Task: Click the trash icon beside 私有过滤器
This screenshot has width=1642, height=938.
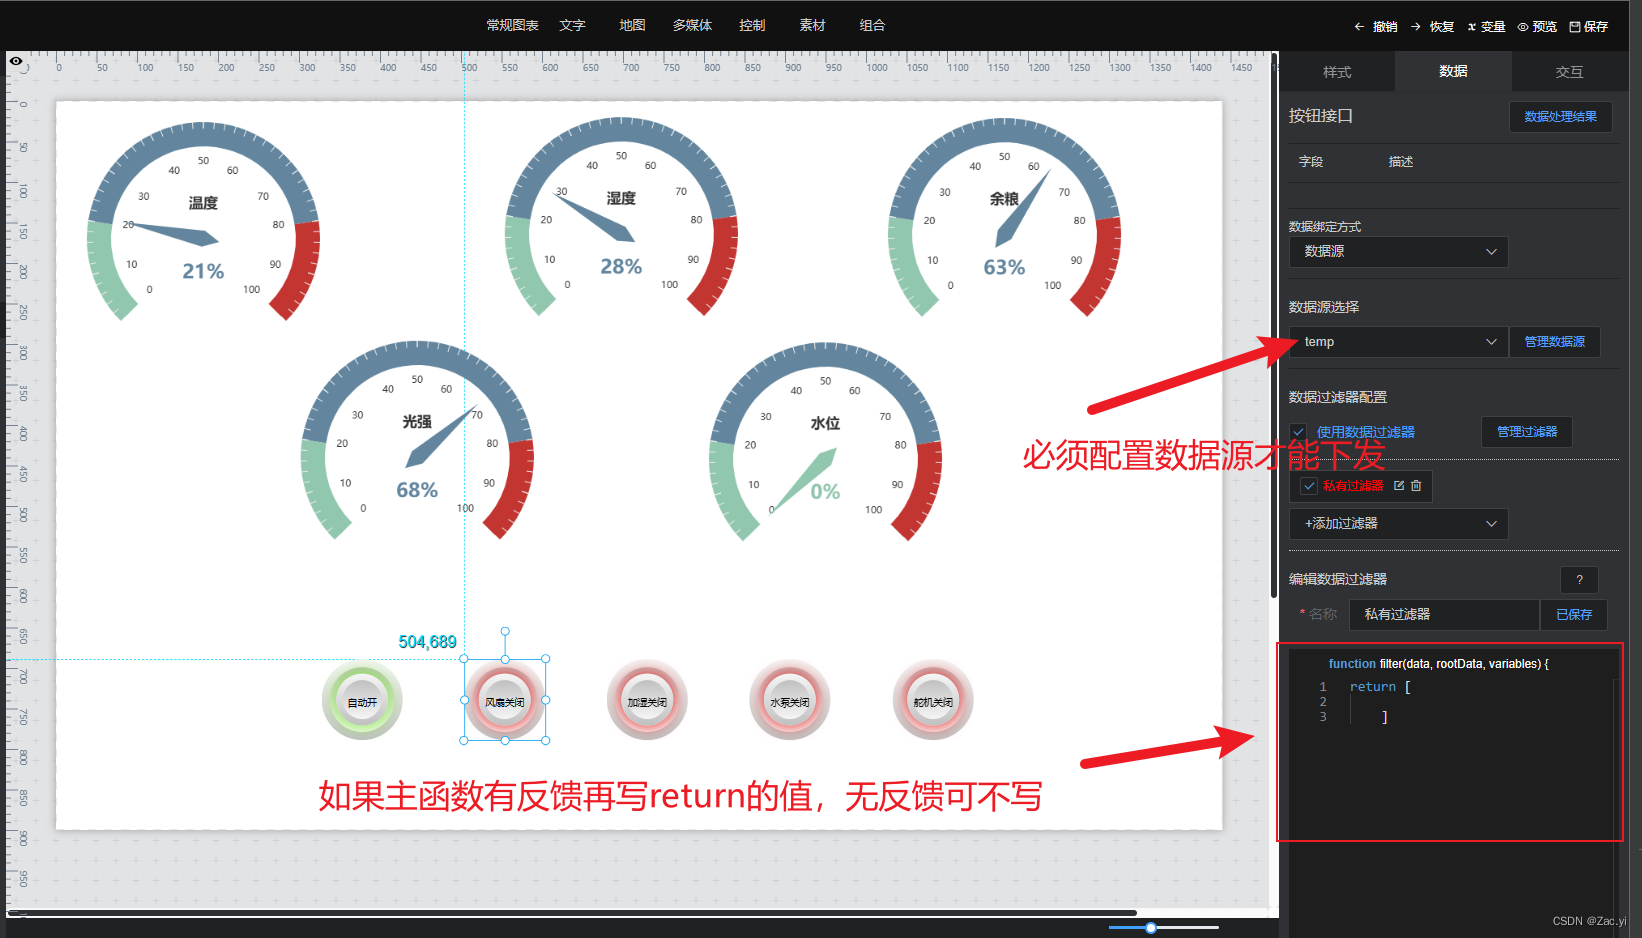Action: pos(1416,486)
